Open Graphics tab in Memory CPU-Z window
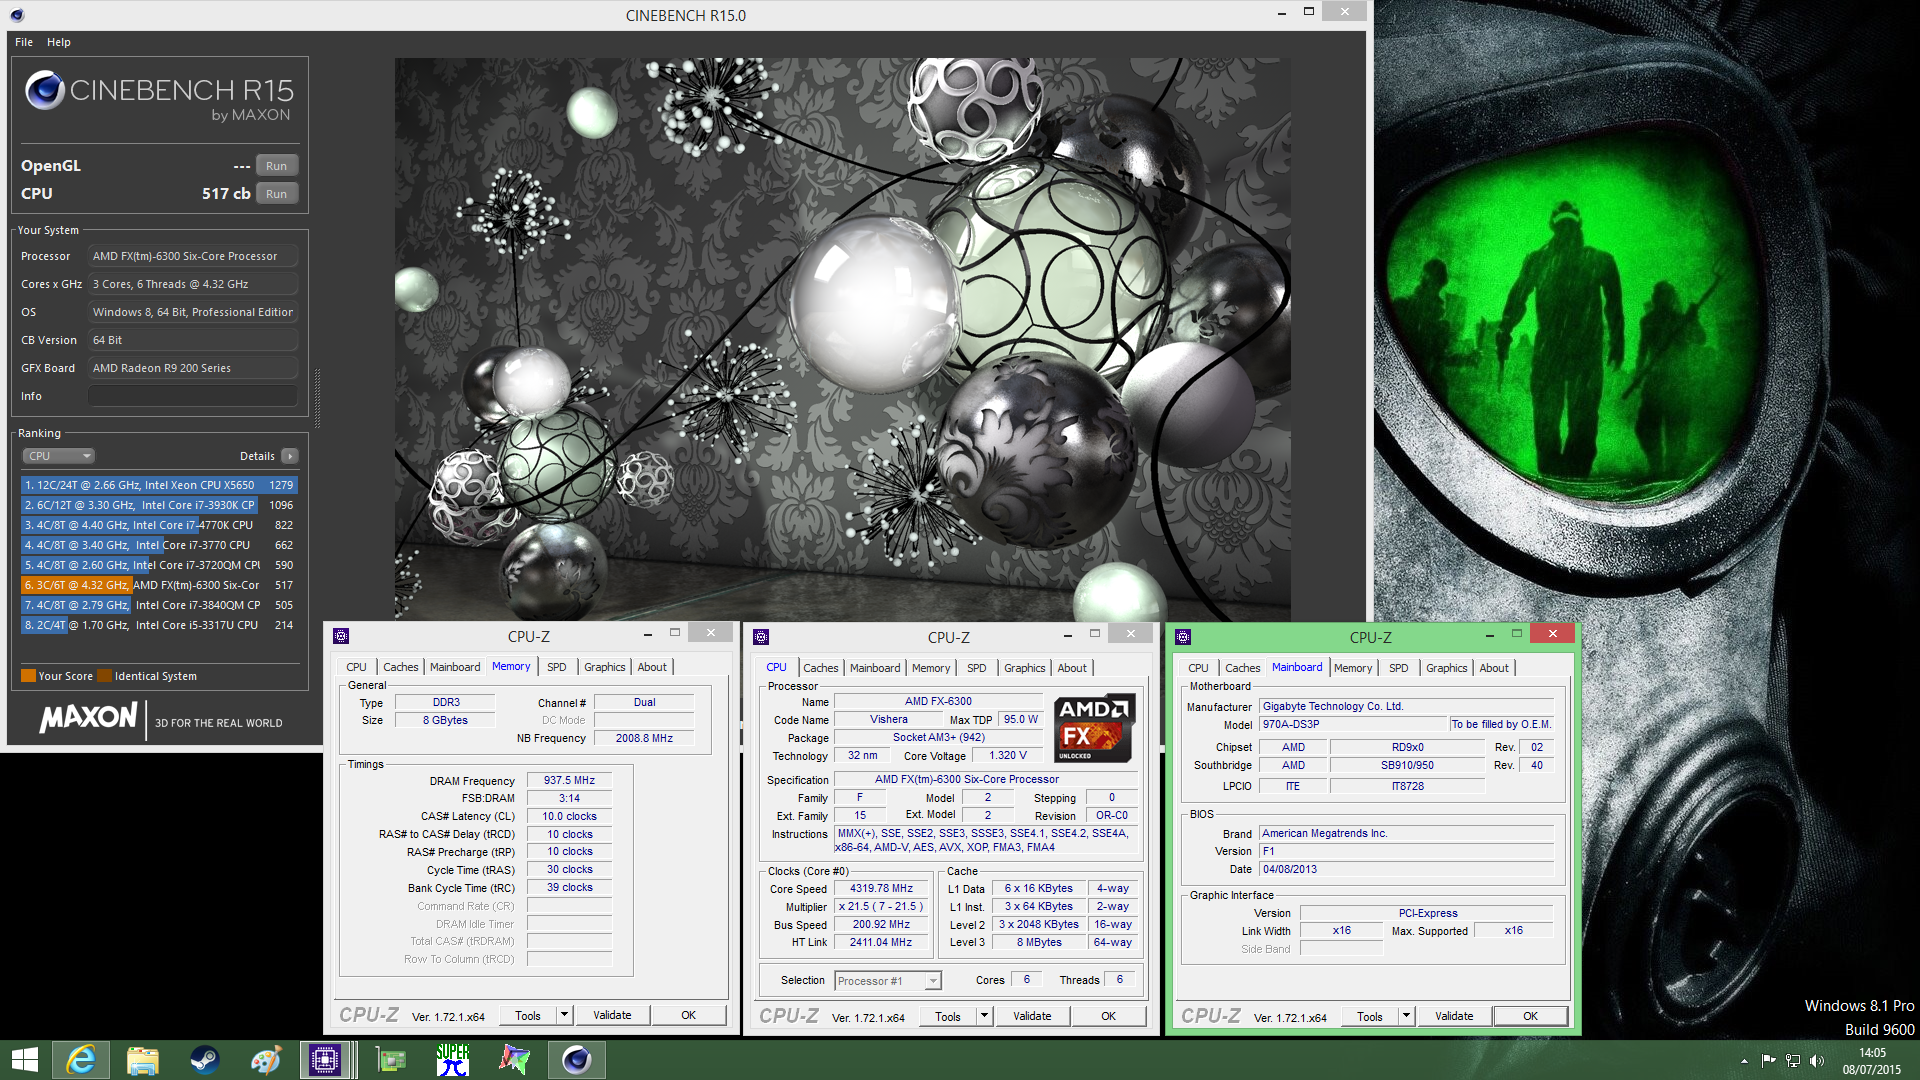Viewport: 1920px width, 1080px height. (x=604, y=667)
